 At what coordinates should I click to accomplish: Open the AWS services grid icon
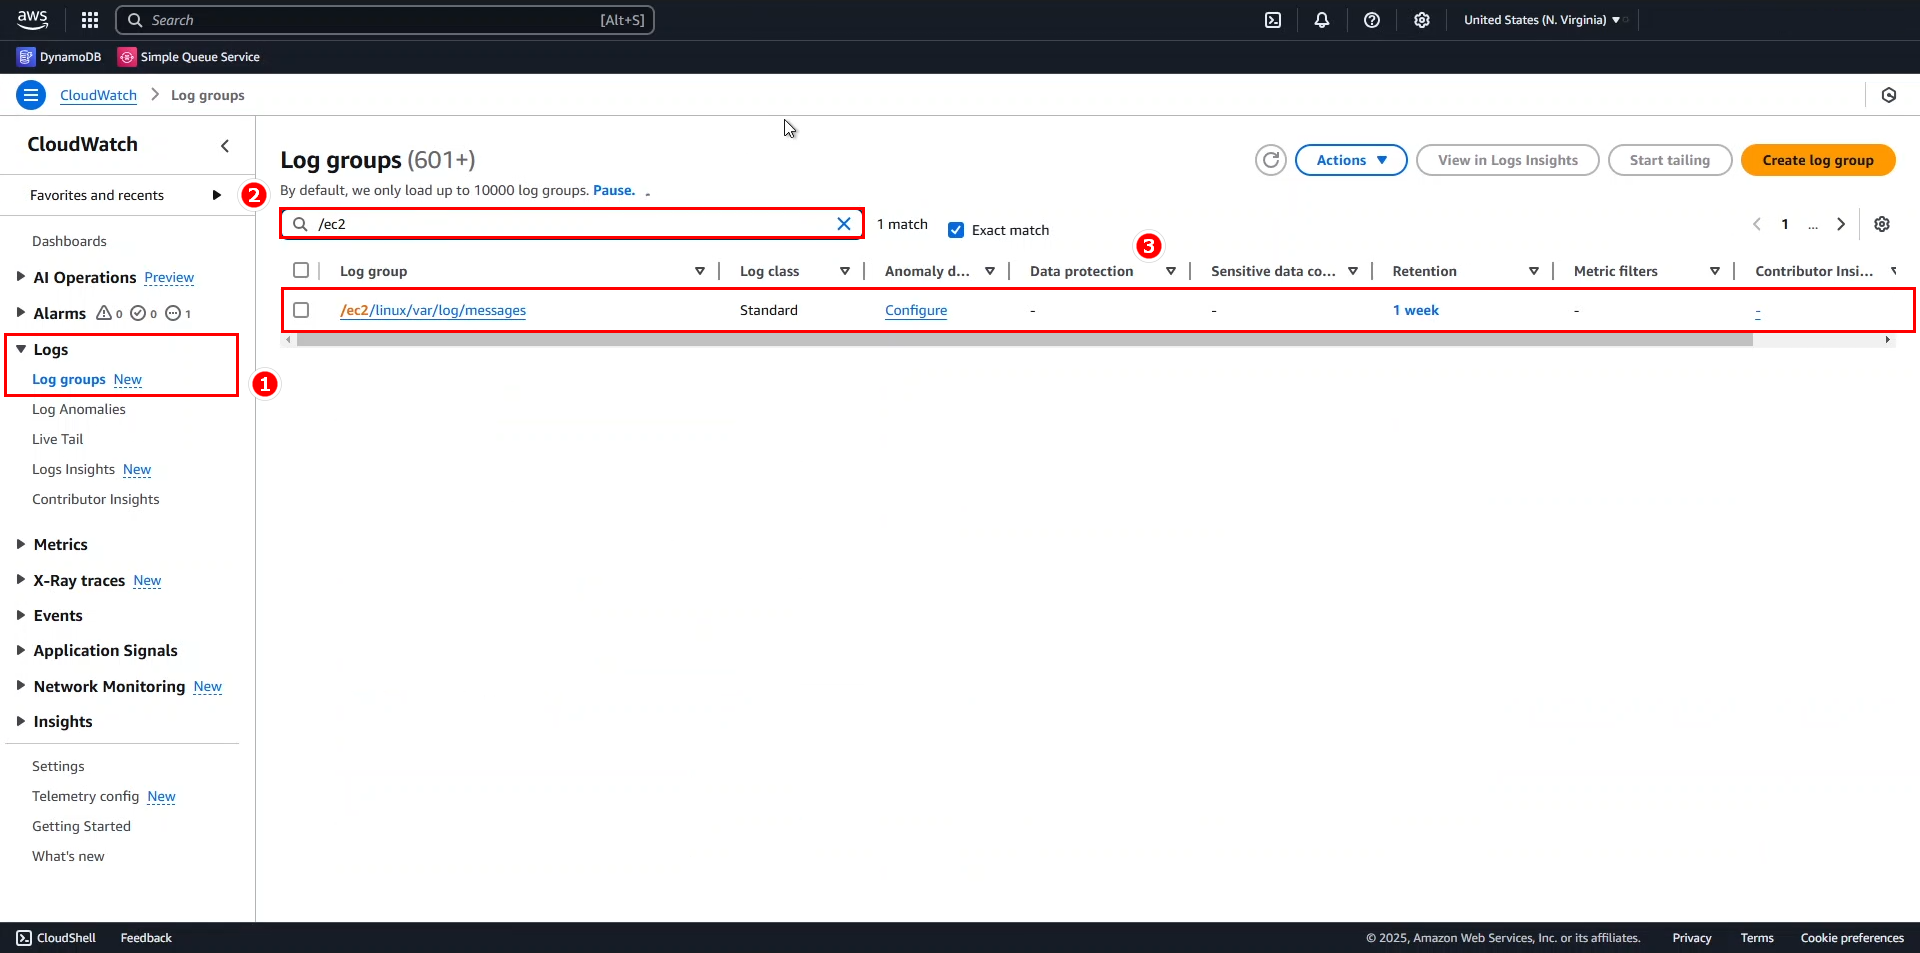coord(89,20)
